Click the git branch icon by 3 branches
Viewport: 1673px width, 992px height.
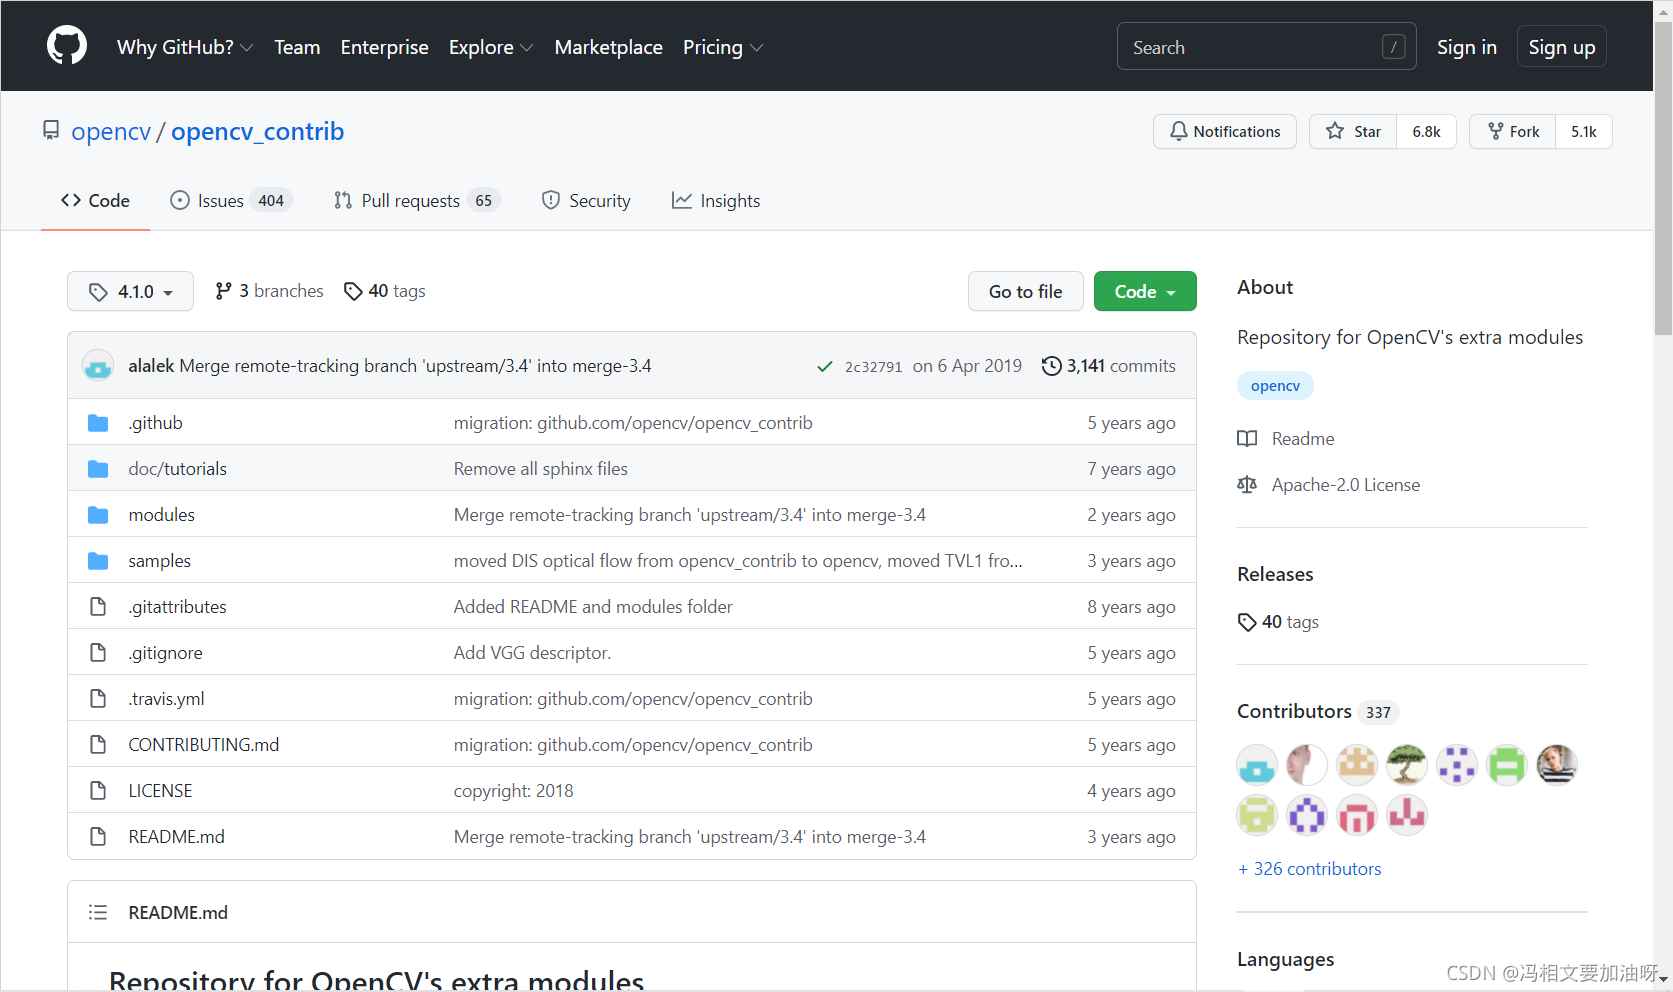(x=224, y=291)
